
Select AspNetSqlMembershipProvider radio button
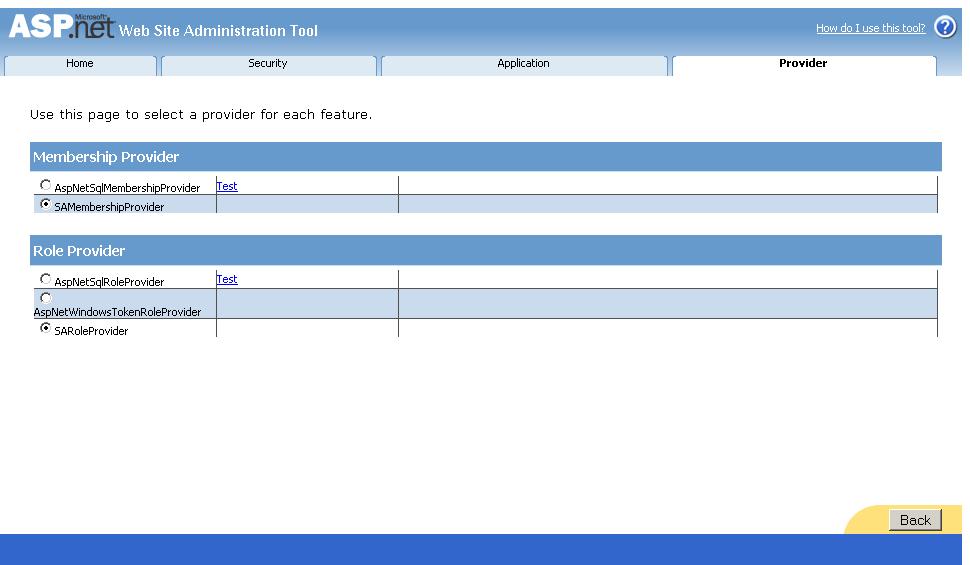[45, 185]
